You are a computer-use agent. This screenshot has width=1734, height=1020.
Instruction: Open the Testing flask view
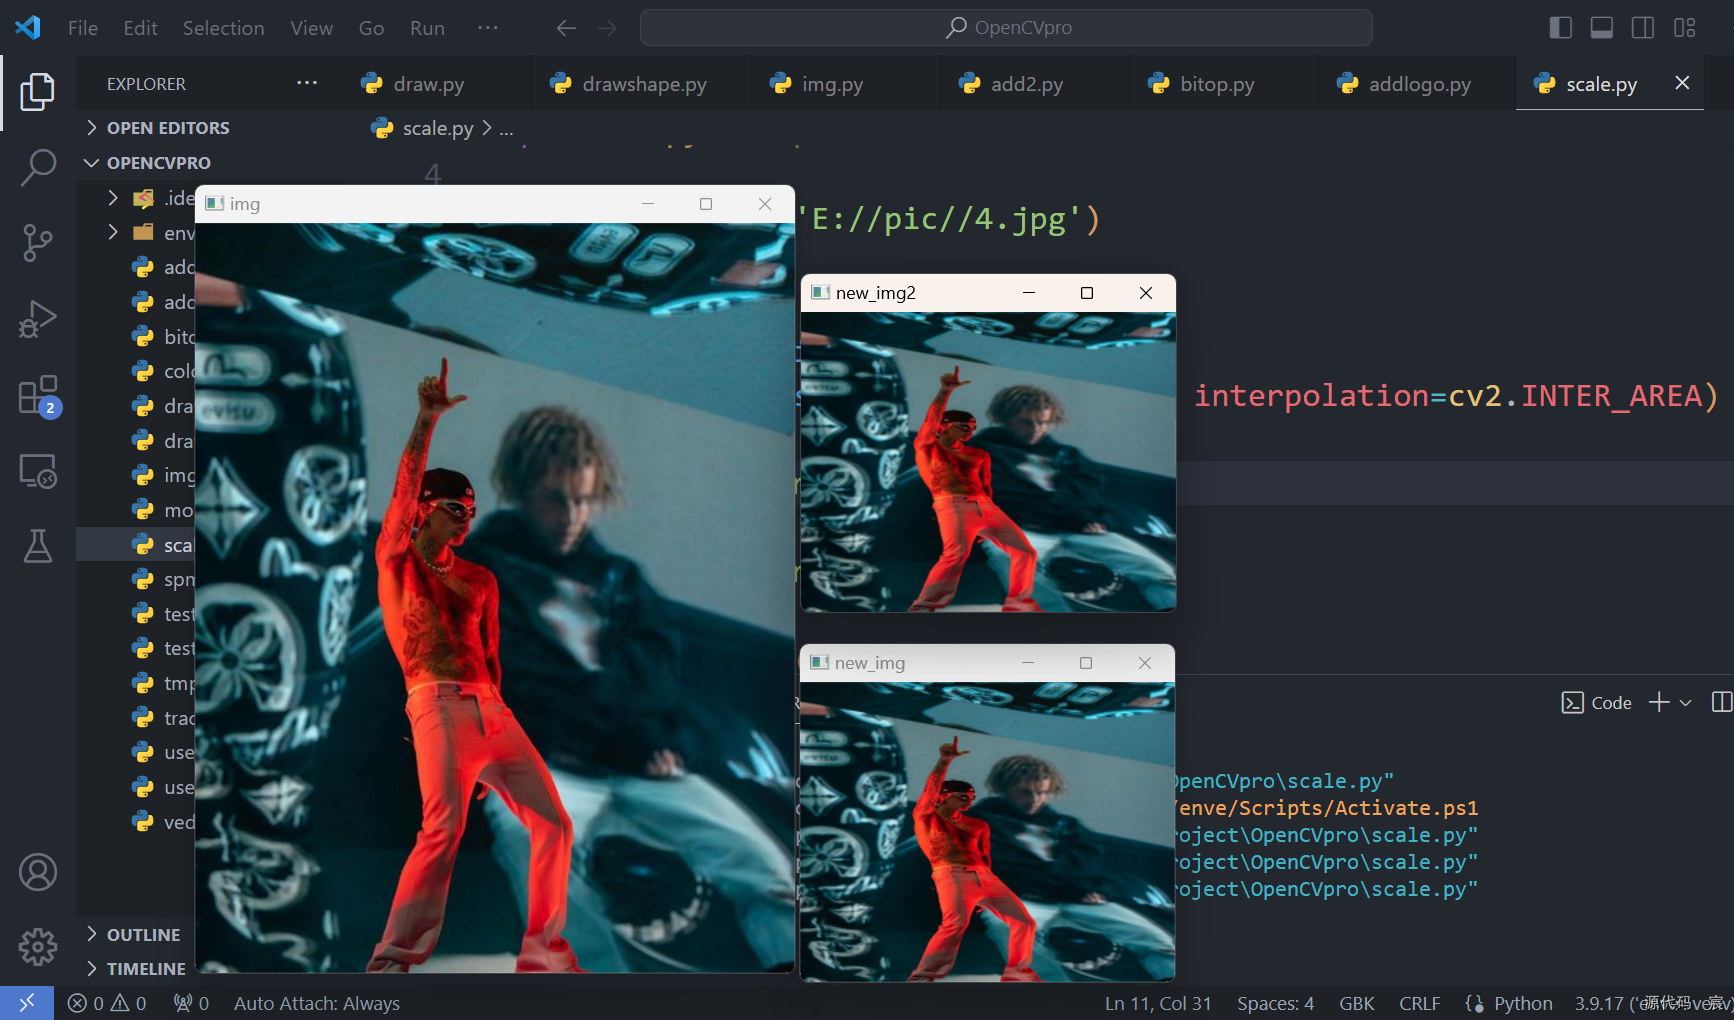tap(37, 546)
